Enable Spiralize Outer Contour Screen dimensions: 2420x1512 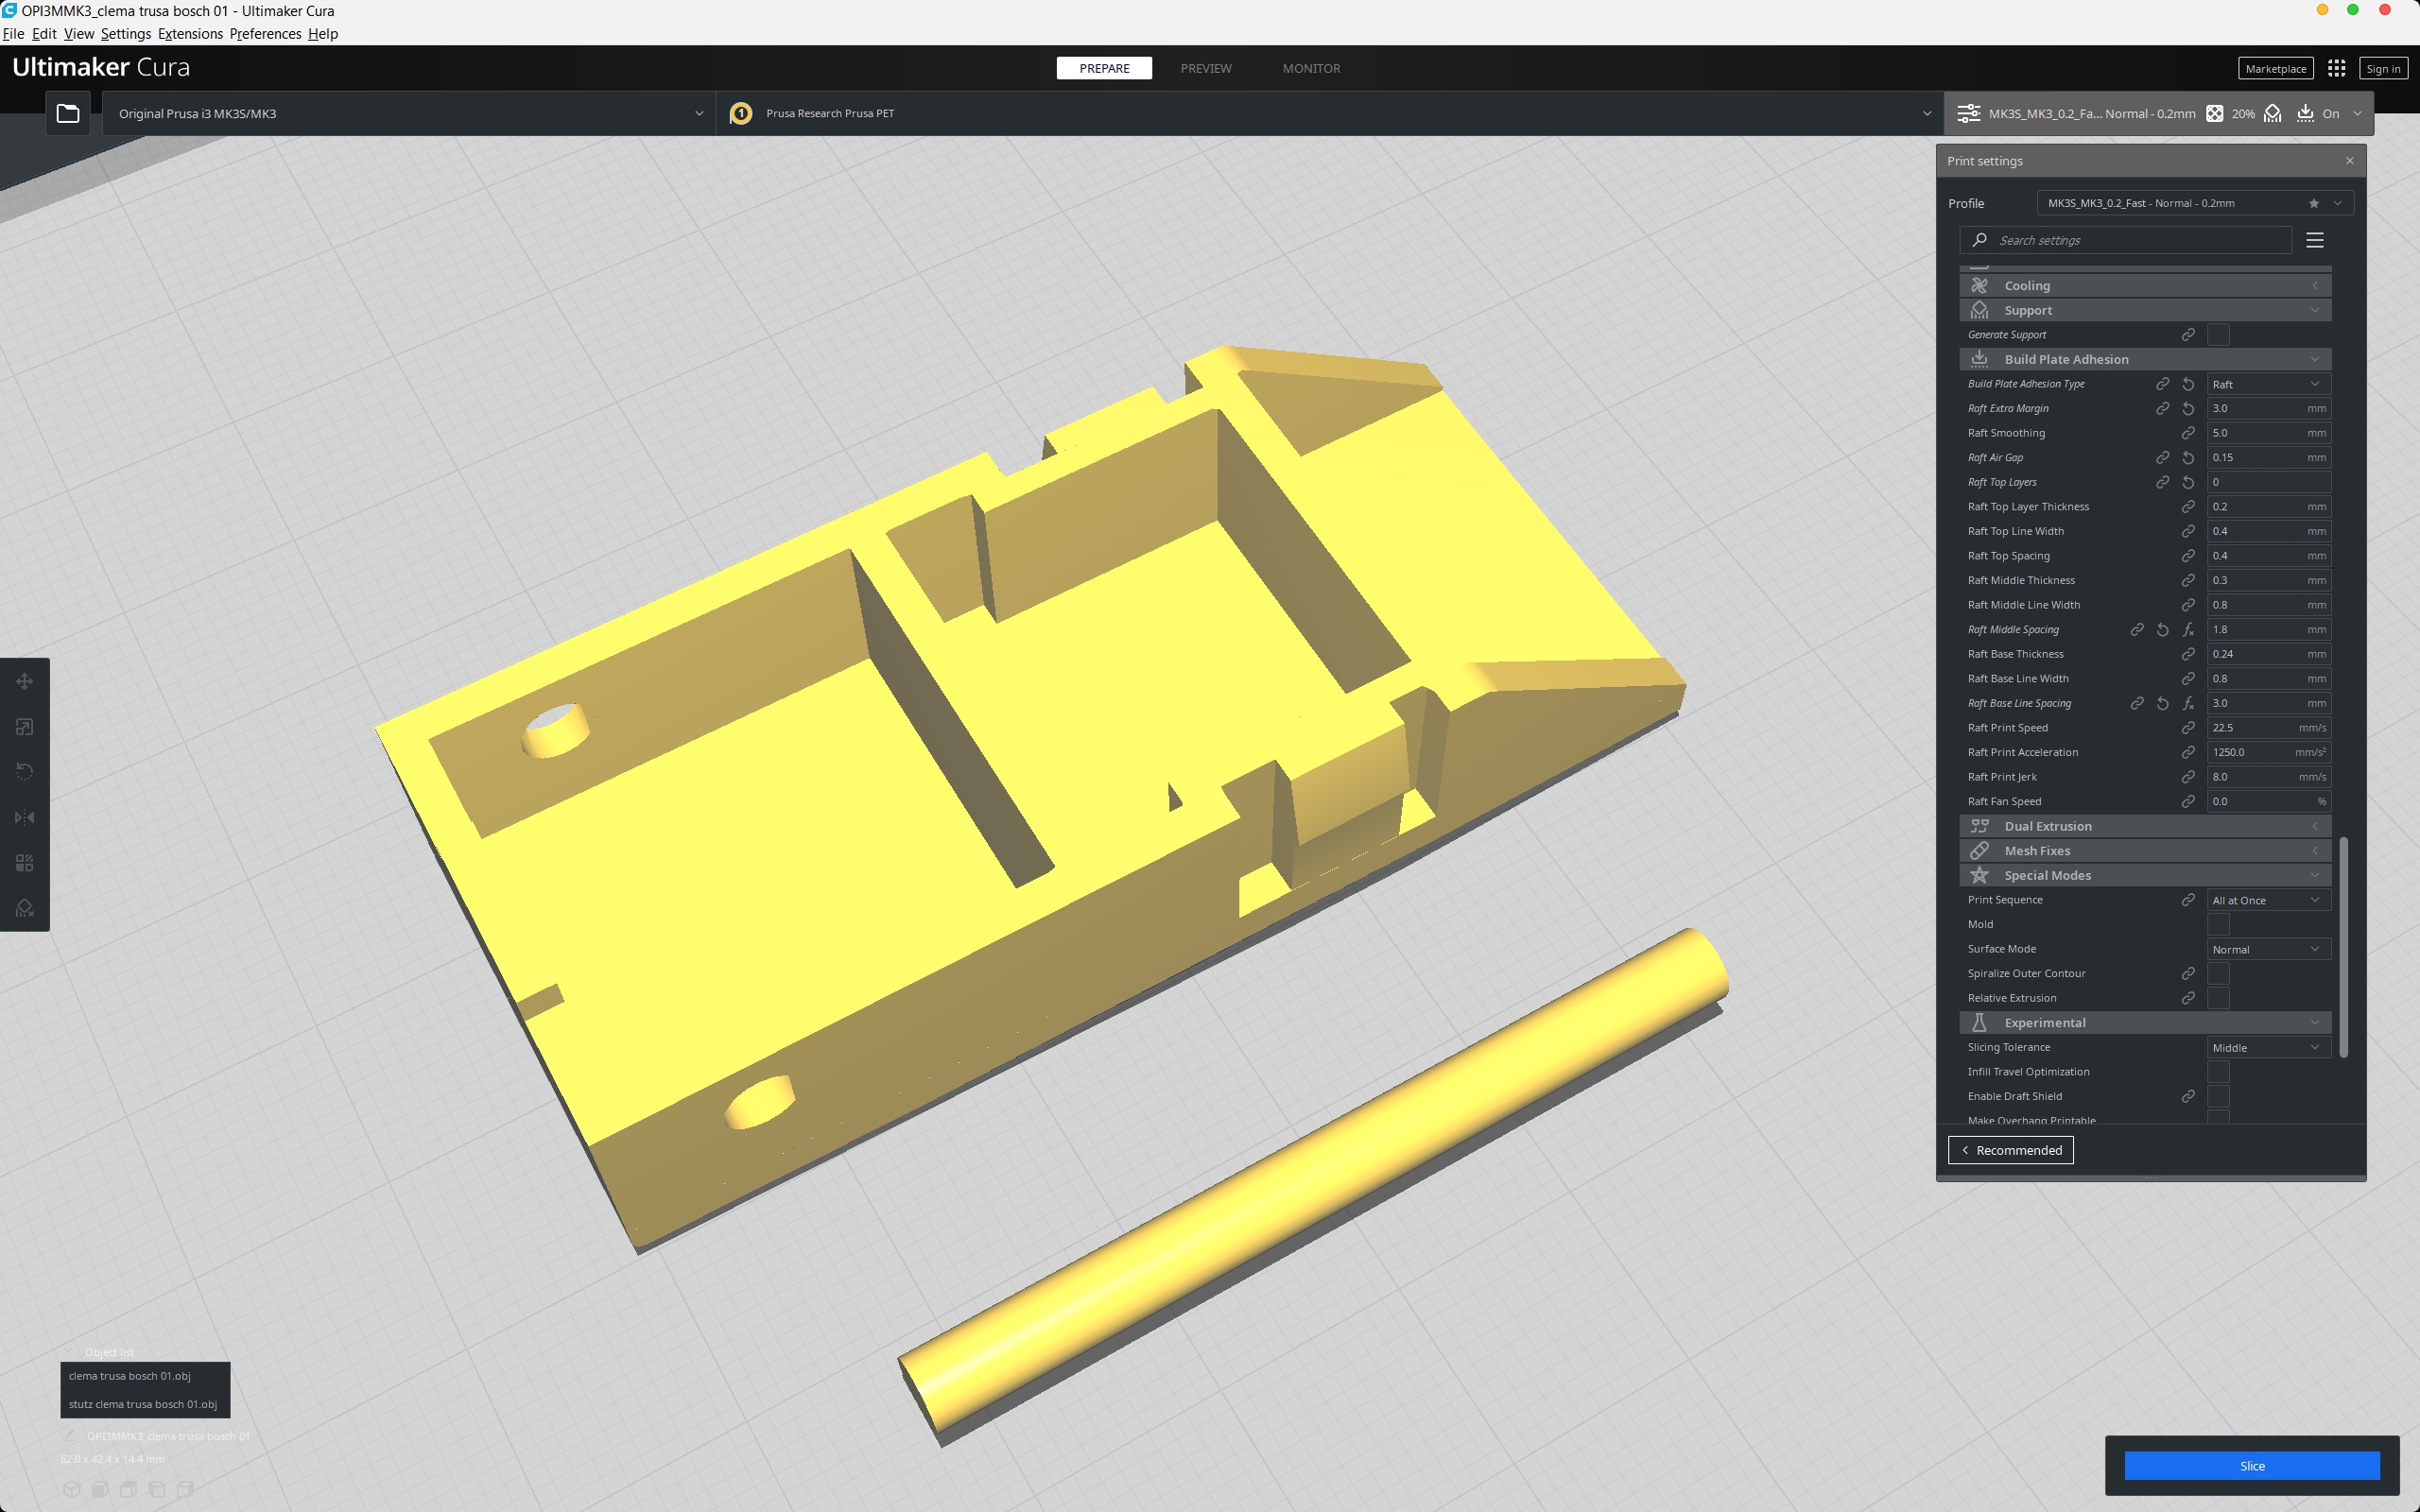[x=2219, y=973]
